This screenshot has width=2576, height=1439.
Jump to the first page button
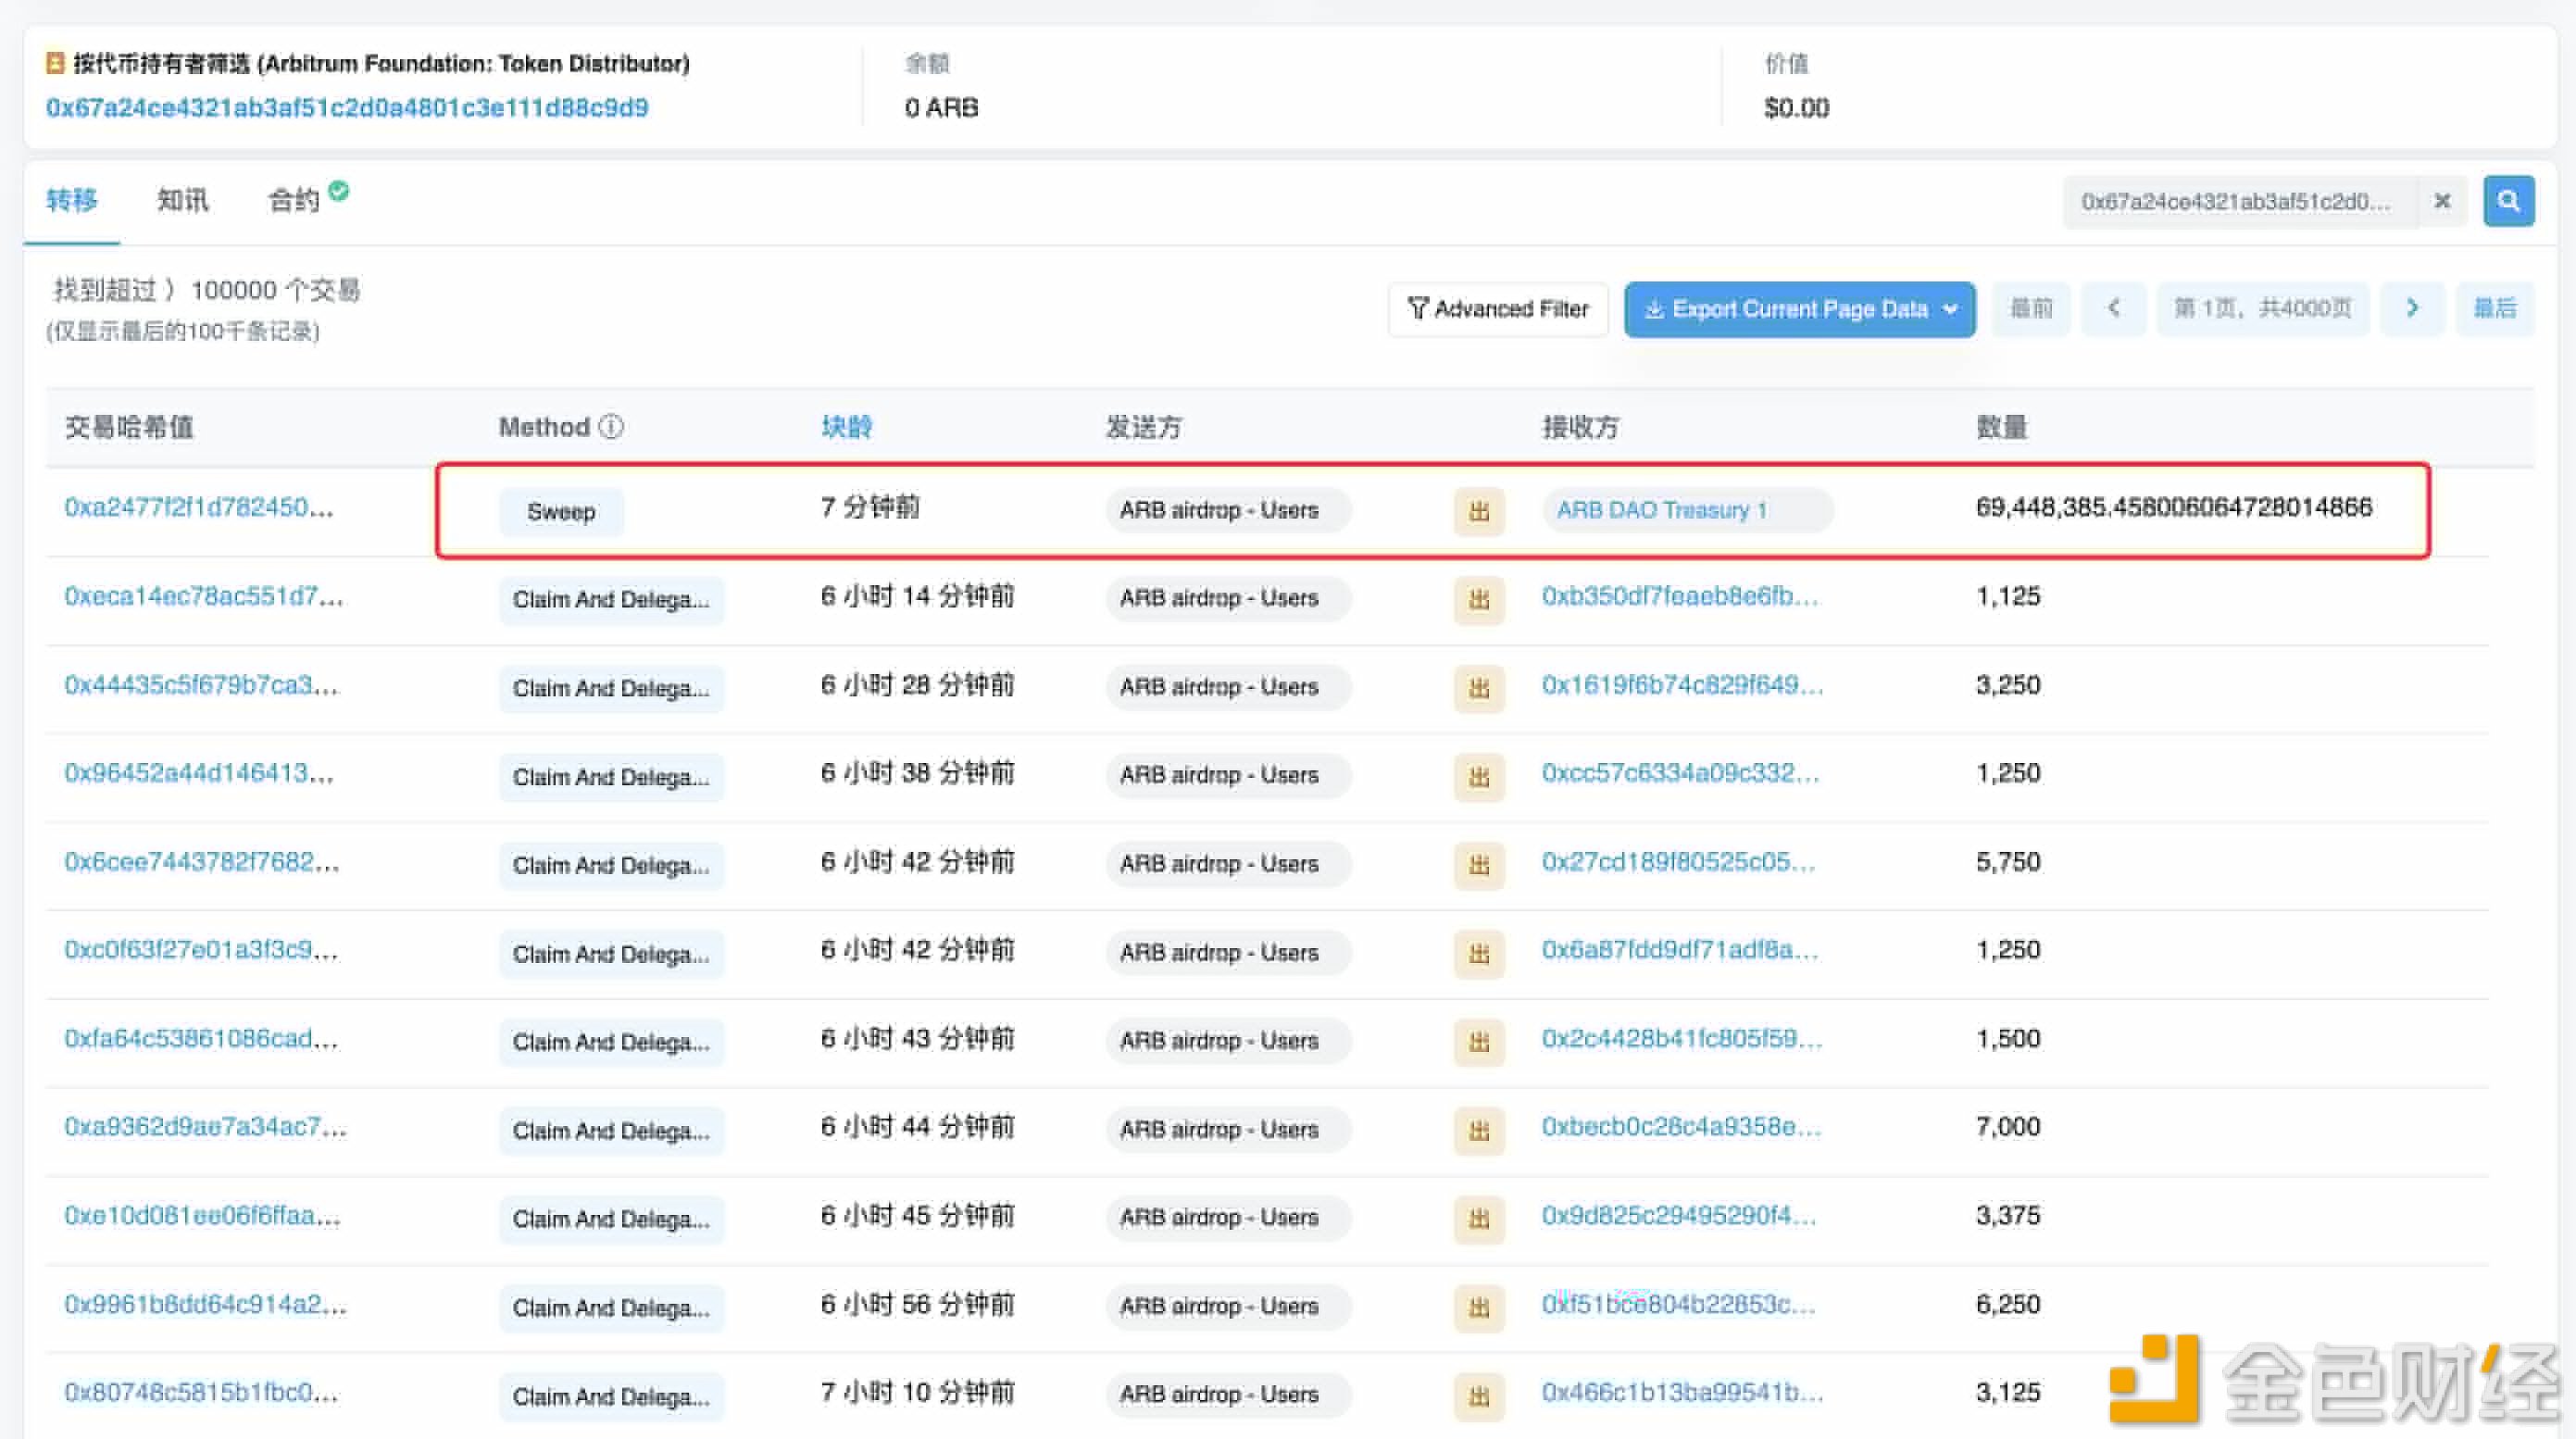(2031, 308)
